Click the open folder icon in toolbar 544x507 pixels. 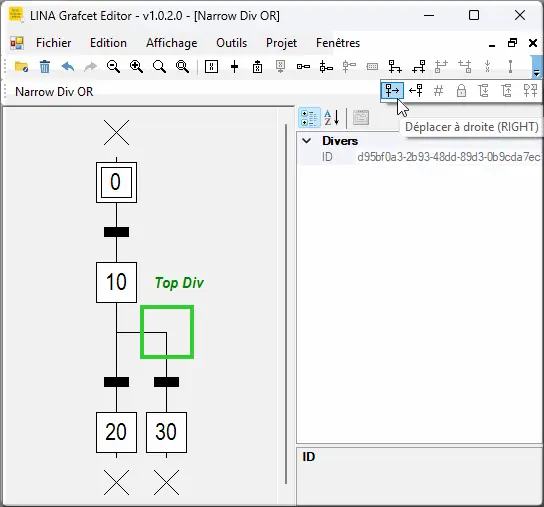pos(22,66)
